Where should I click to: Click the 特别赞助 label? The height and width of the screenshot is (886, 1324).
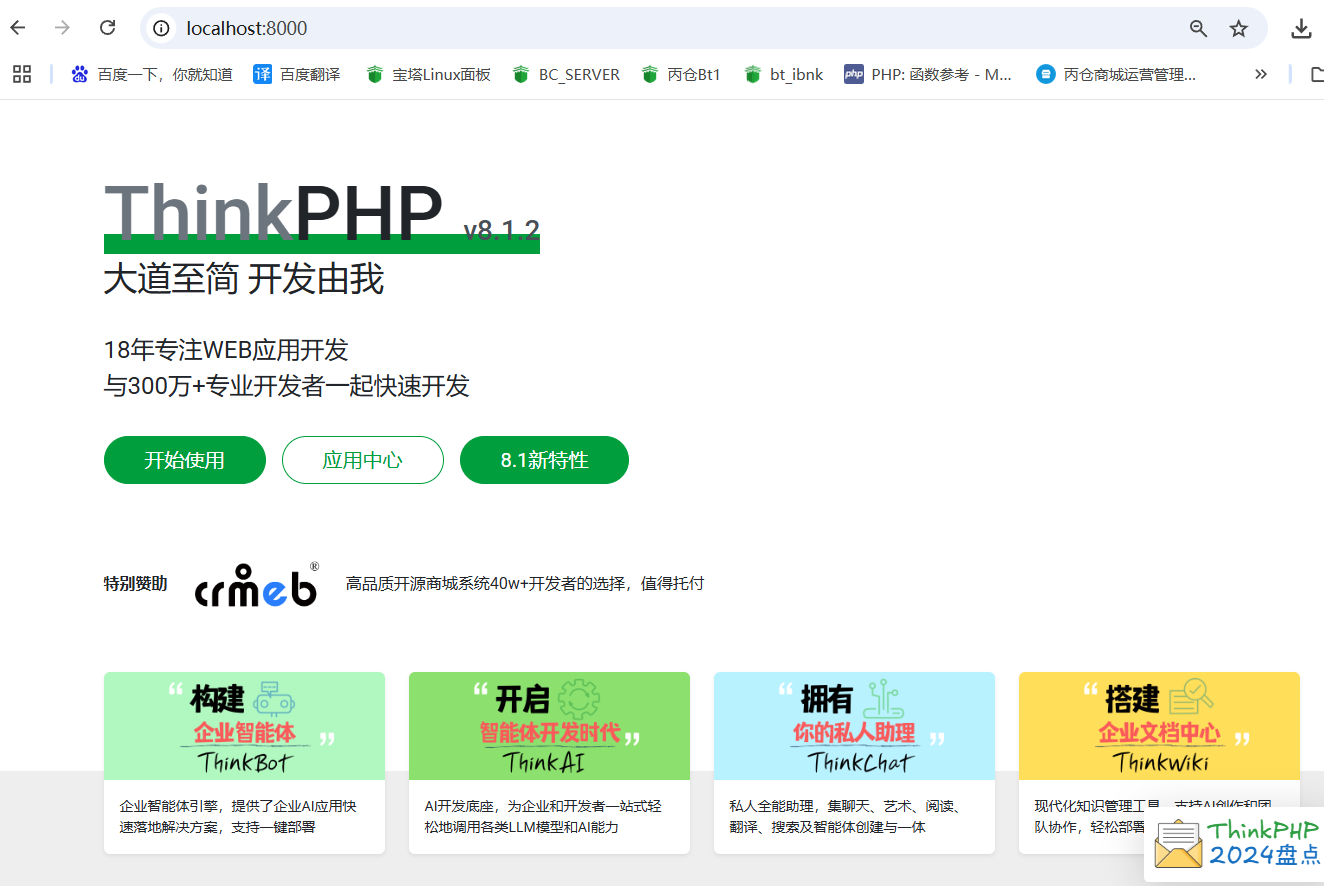(x=135, y=583)
